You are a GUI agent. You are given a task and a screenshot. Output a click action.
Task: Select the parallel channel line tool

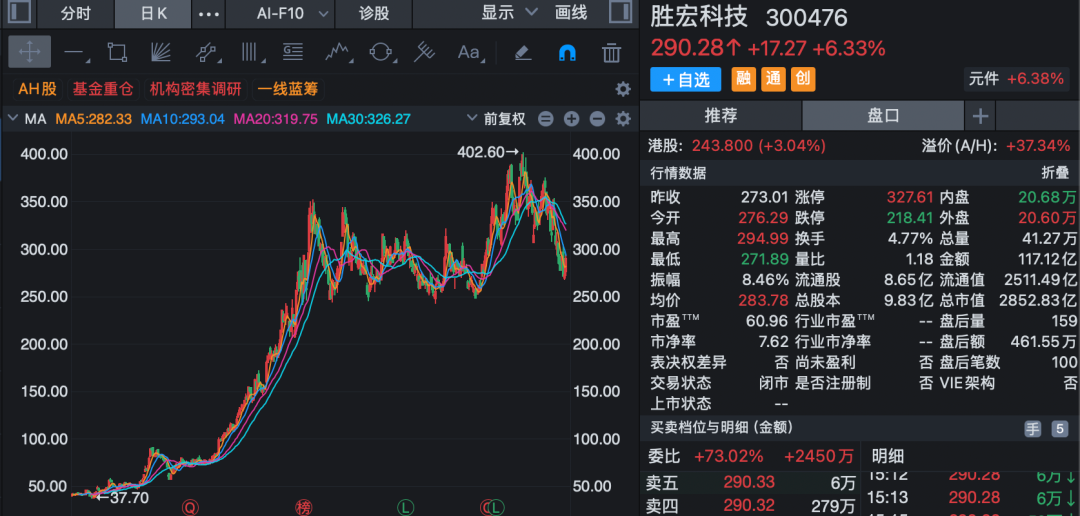(x=205, y=52)
